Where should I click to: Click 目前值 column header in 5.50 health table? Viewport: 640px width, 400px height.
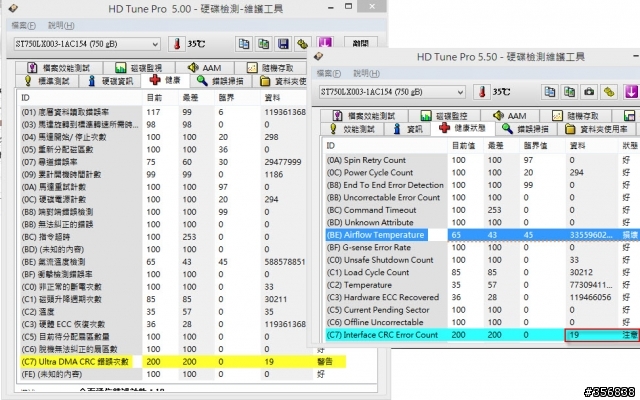point(466,146)
